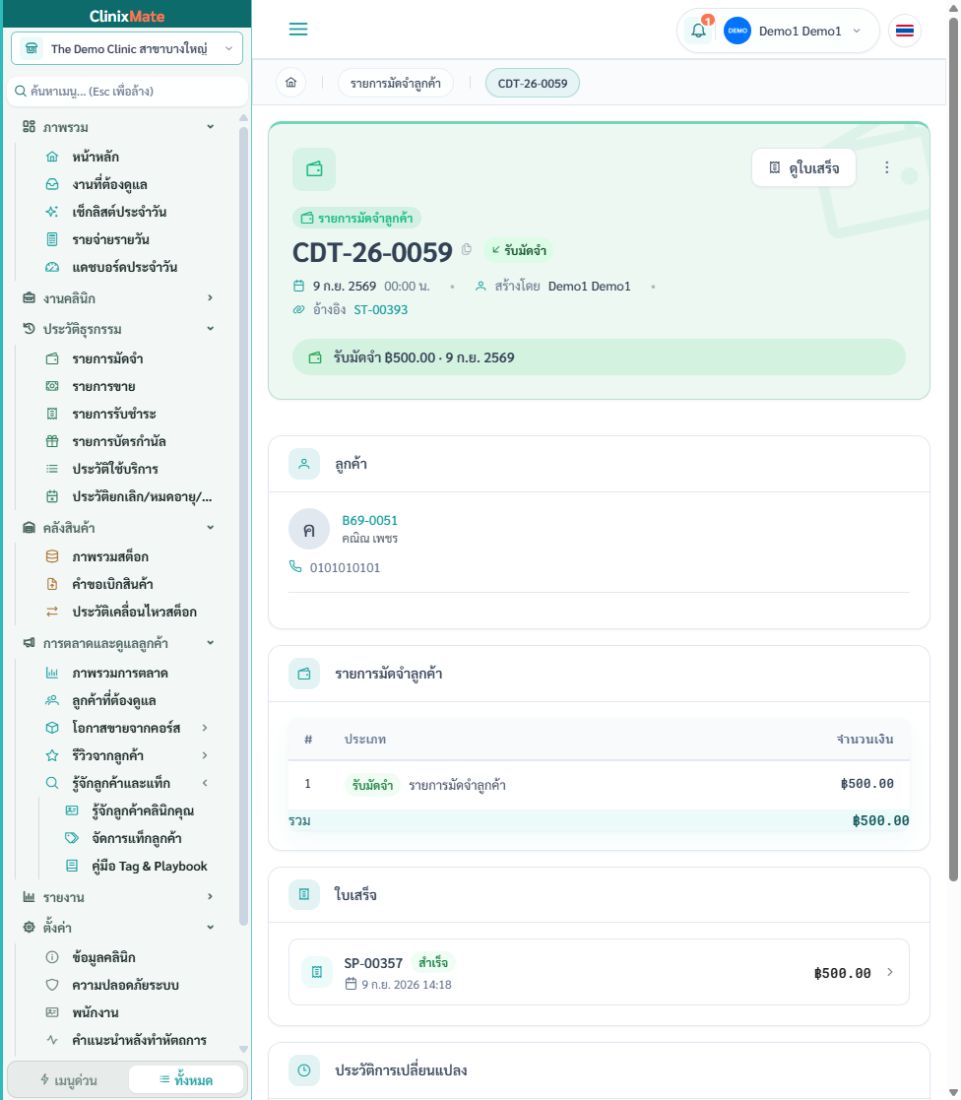
Task: Copy the CDT-26-0059 document number
Action: (x=466, y=249)
